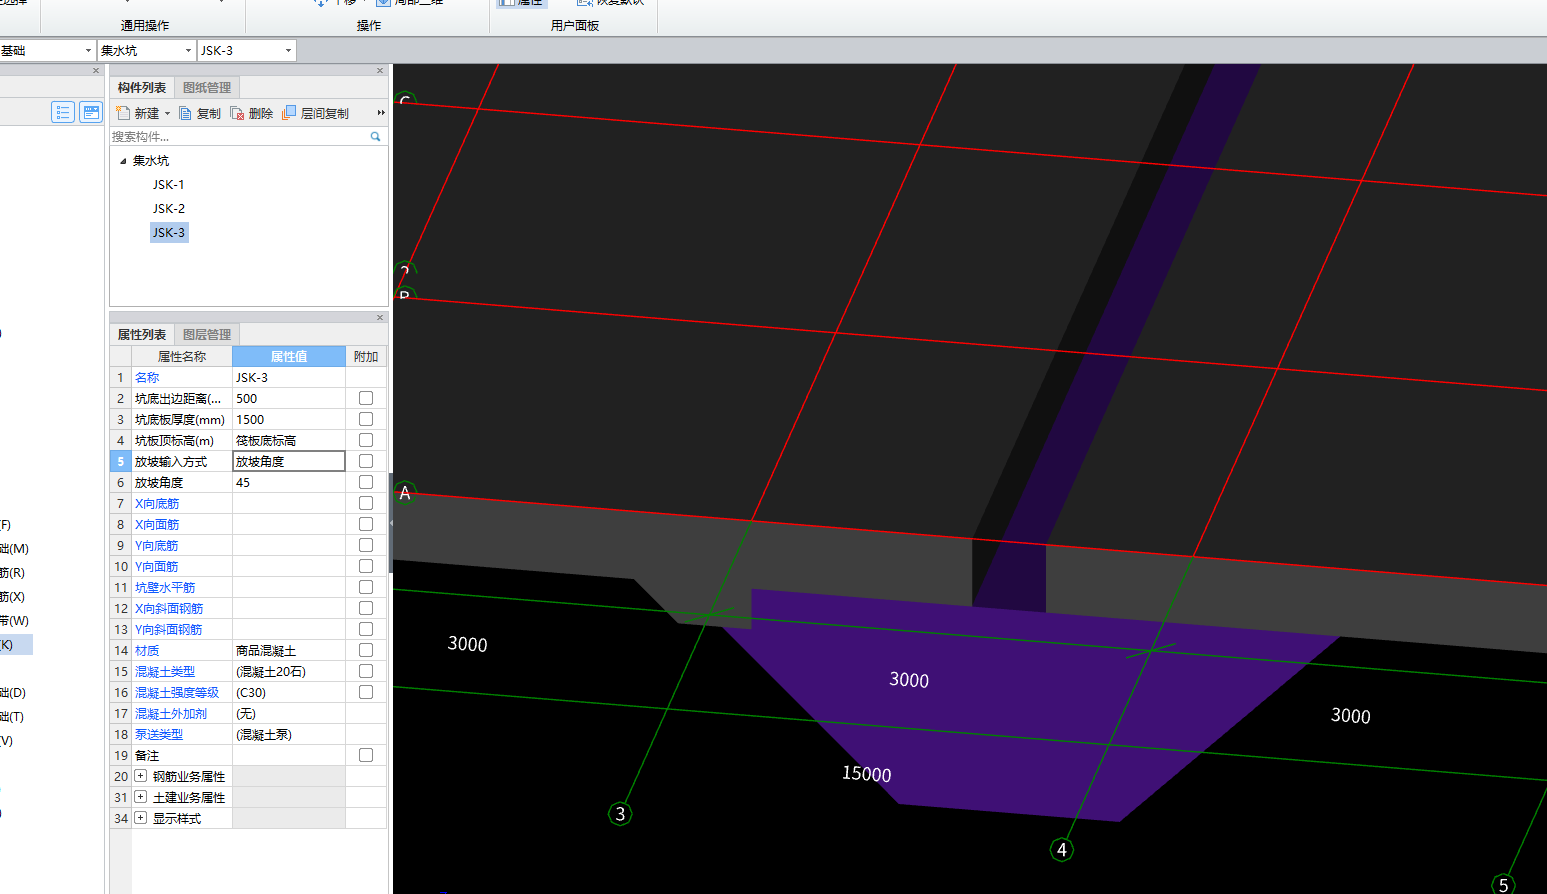1547x894 pixels.
Task: Click the 名称 property name
Action: (x=147, y=377)
